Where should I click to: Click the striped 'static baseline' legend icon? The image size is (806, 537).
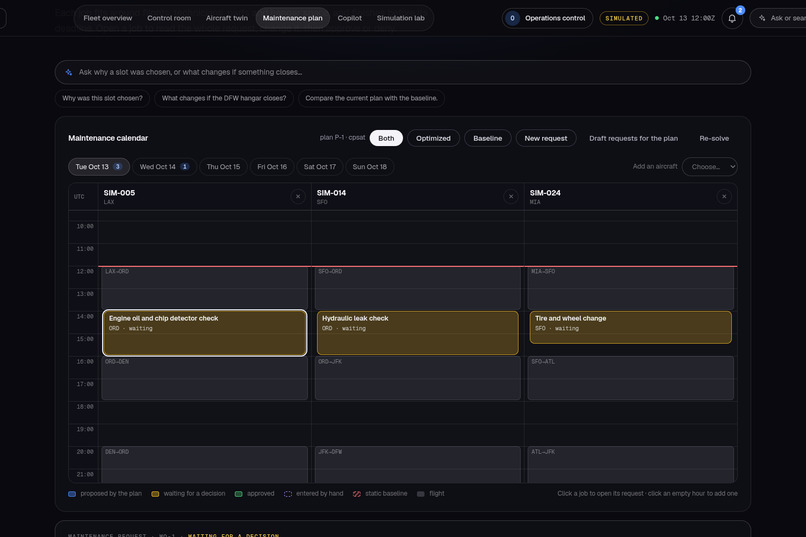tap(357, 494)
